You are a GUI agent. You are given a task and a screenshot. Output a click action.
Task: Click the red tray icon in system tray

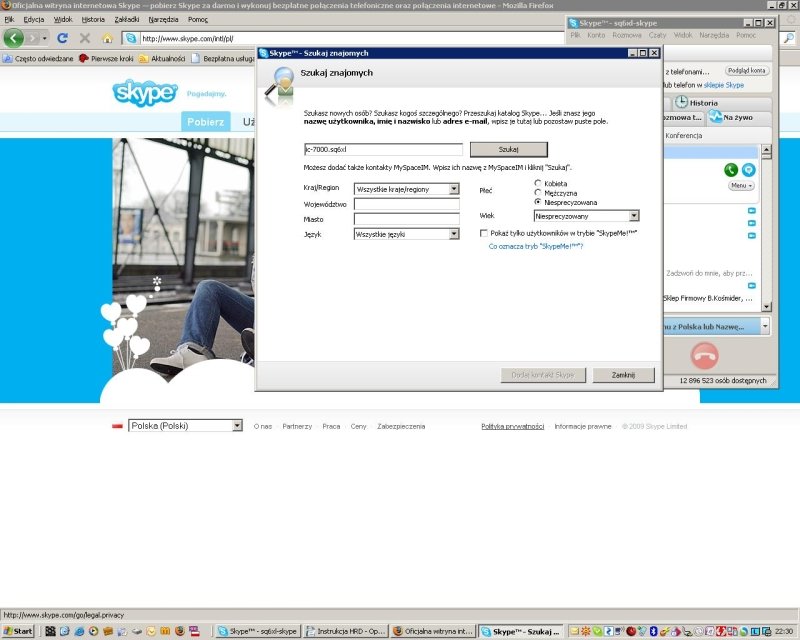point(631,631)
